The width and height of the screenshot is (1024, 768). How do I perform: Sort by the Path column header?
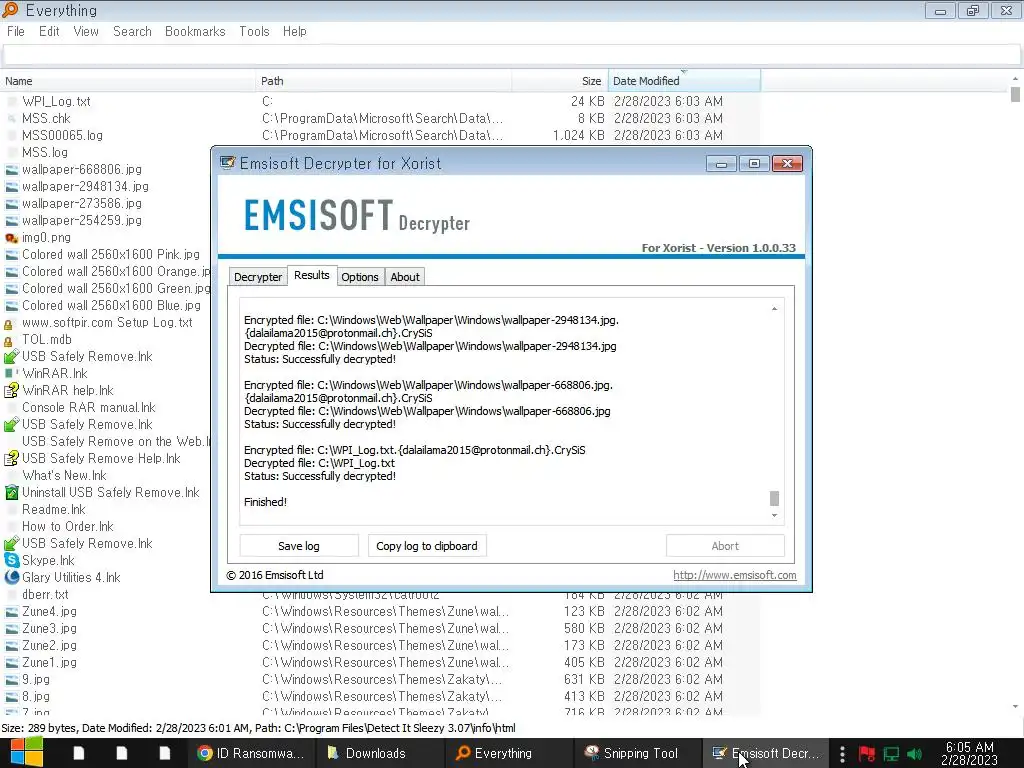[384, 81]
